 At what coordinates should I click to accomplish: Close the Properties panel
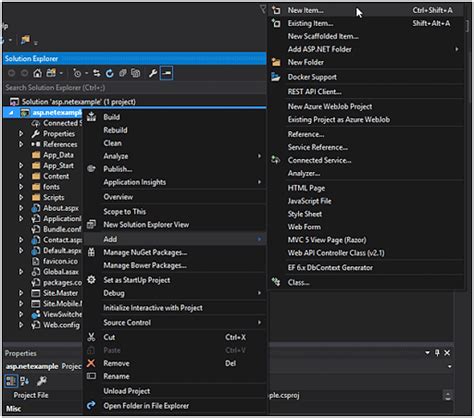click(447, 353)
